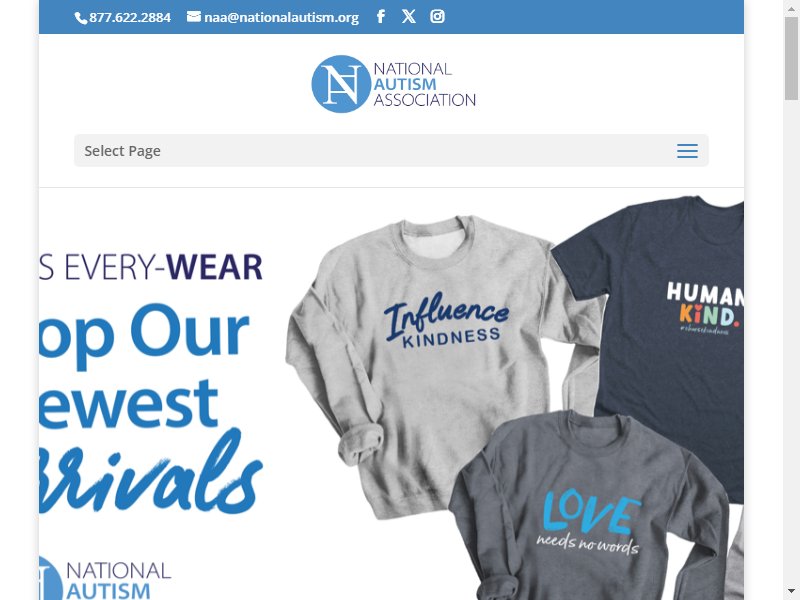Click the Shop Our Newest Arrivals banner text

click(x=151, y=408)
